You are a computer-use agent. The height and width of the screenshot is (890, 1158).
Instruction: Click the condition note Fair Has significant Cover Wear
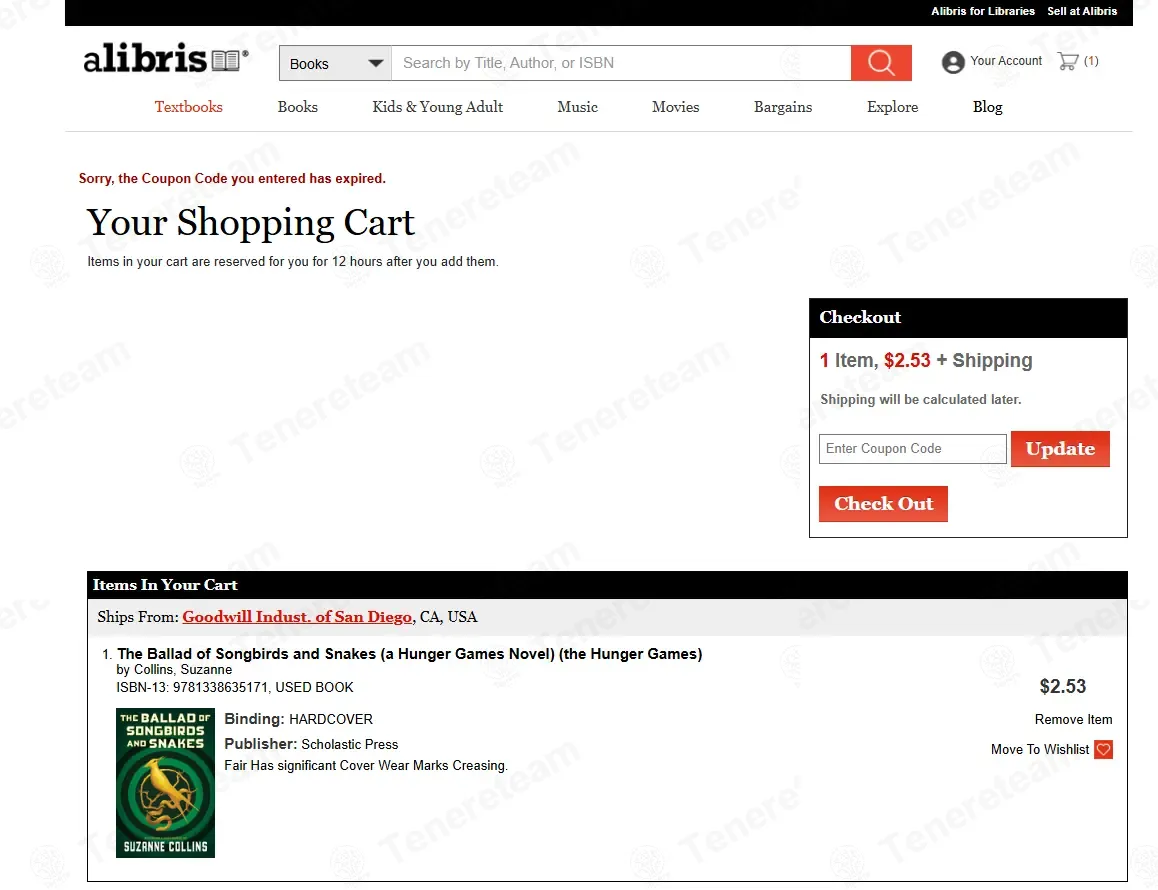coord(366,766)
